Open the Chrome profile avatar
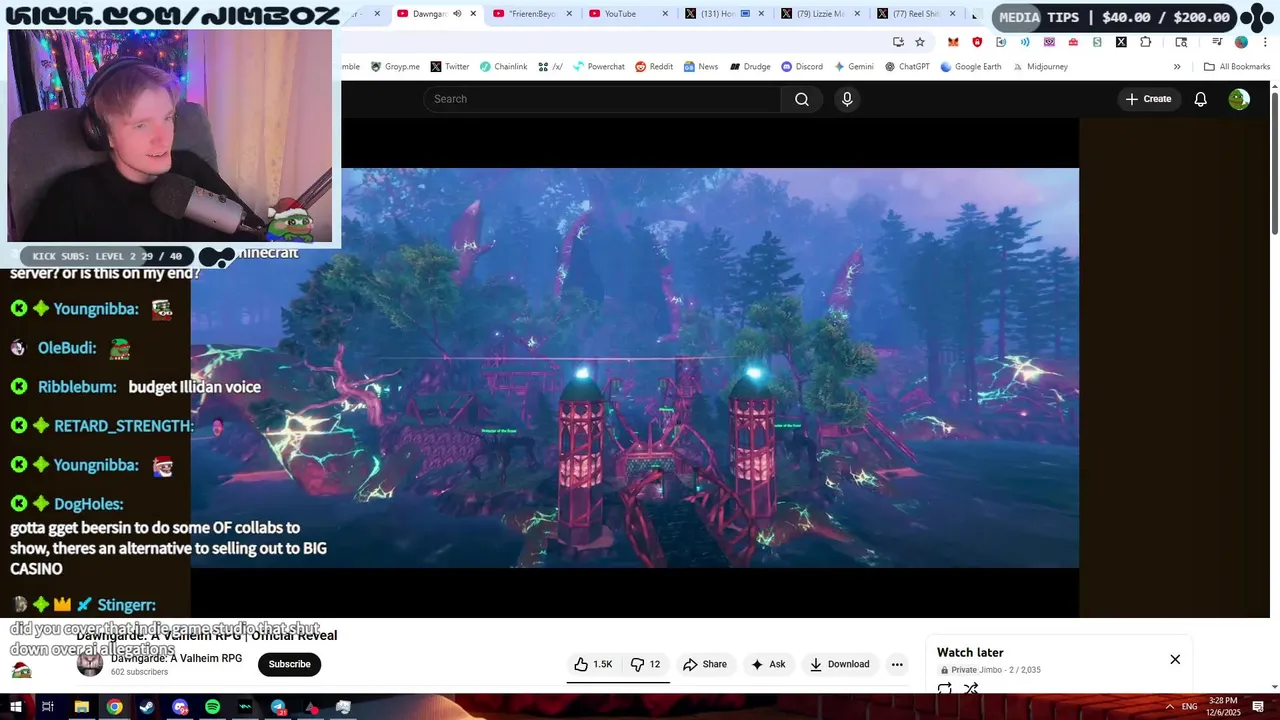The image size is (1280, 720). click(x=1241, y=42)
